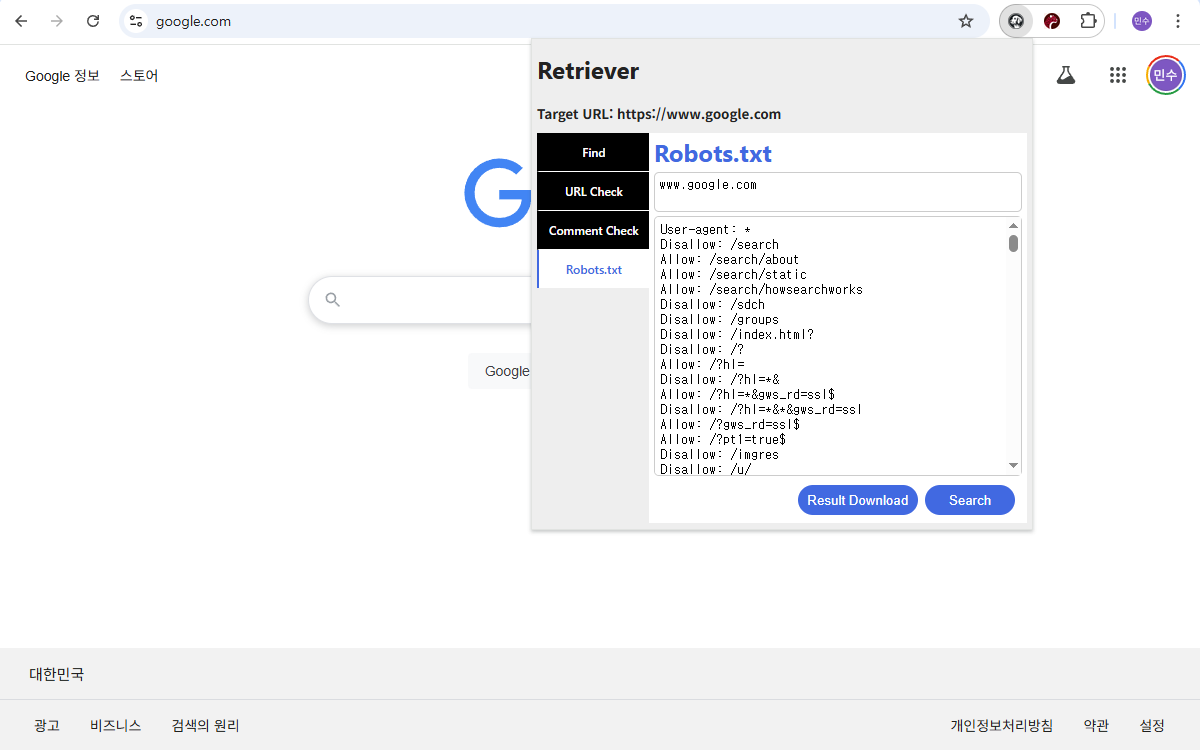Viewport: 1200px width, 750px height.
Task: Open the Find tab in Retriever
Action: 593,152
